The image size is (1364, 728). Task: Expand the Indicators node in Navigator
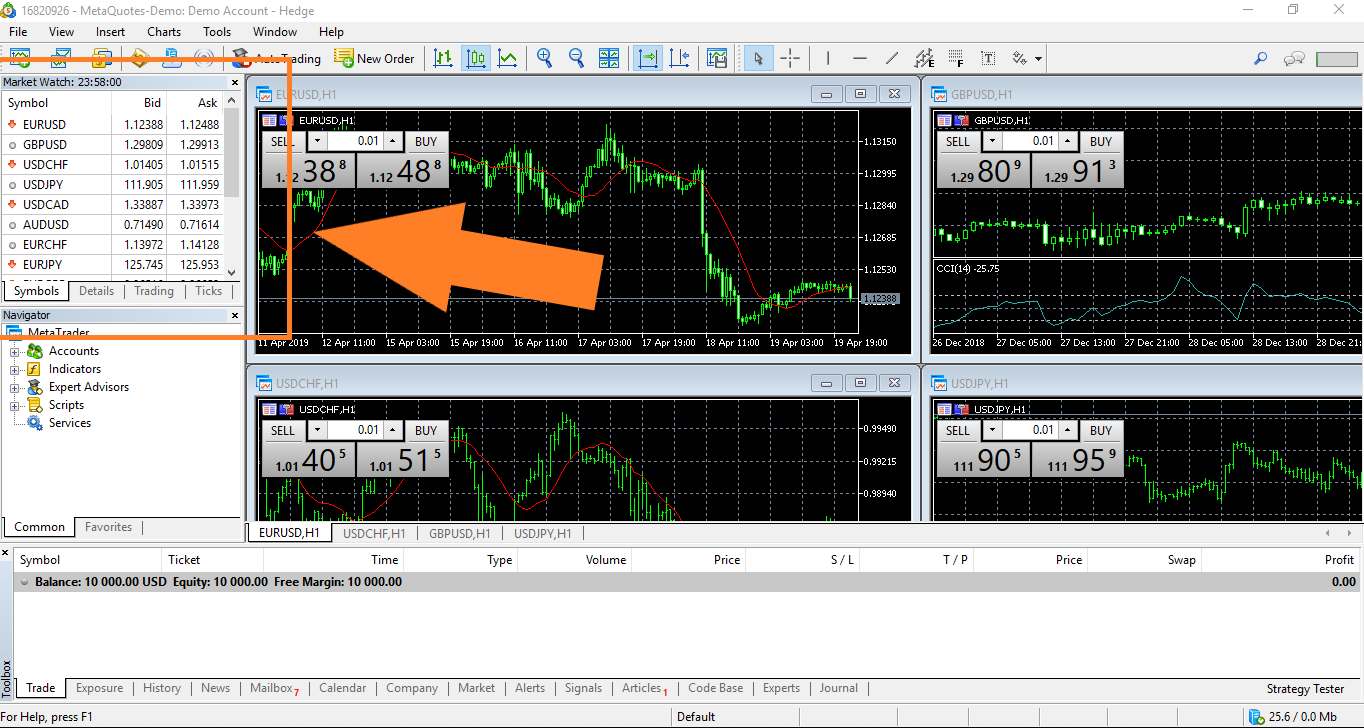pos(15,369)
